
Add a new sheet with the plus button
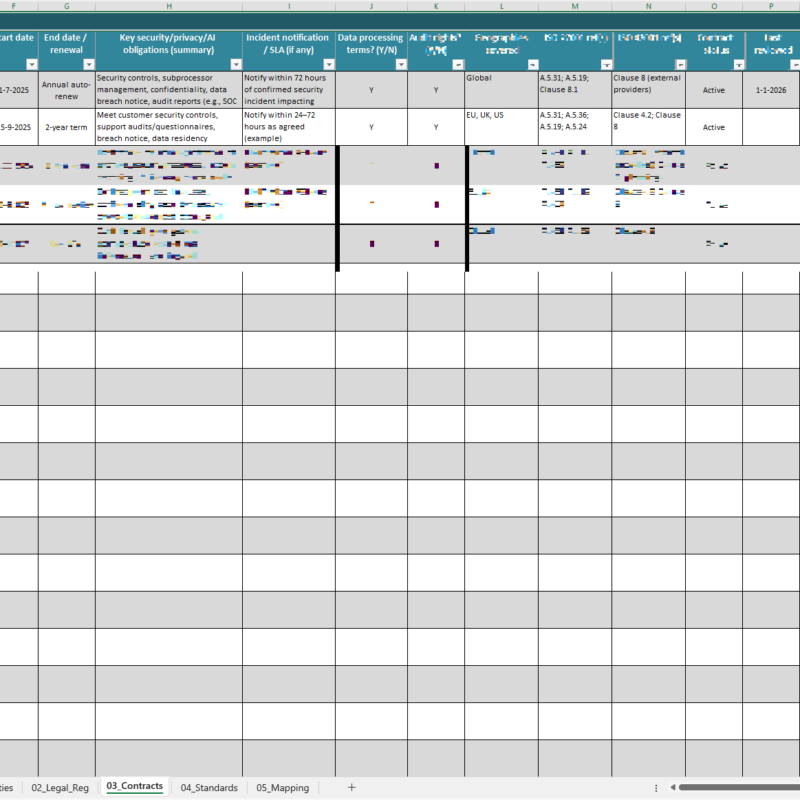coord(351,788)
